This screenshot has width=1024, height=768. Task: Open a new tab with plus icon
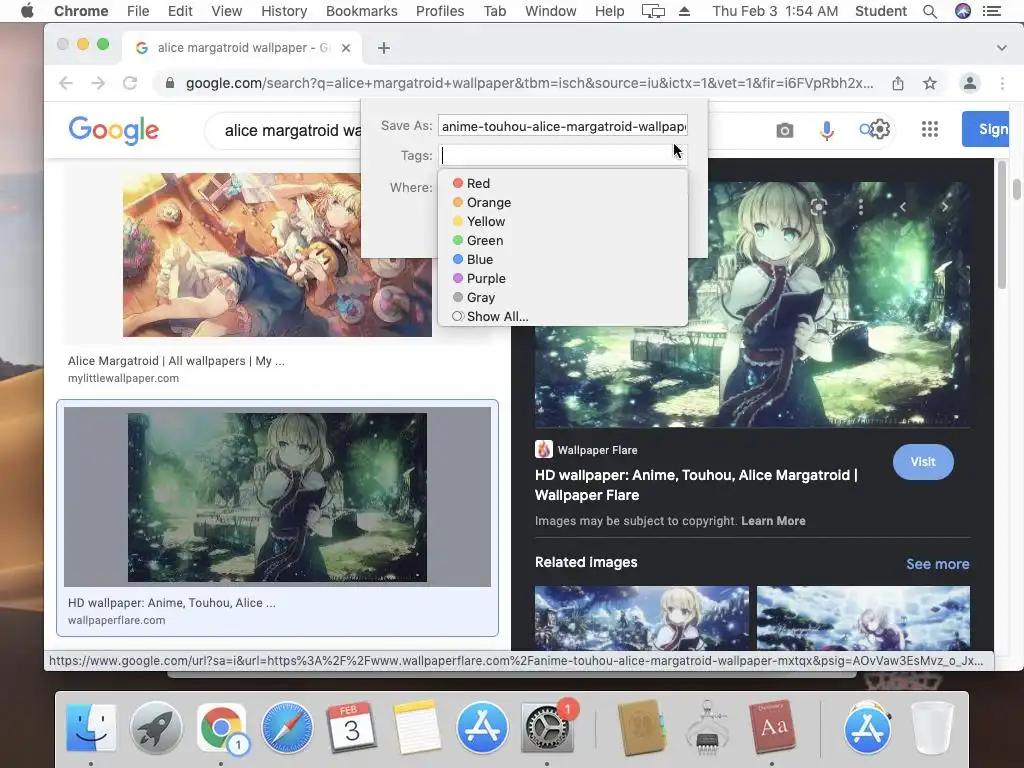point(384,48)
